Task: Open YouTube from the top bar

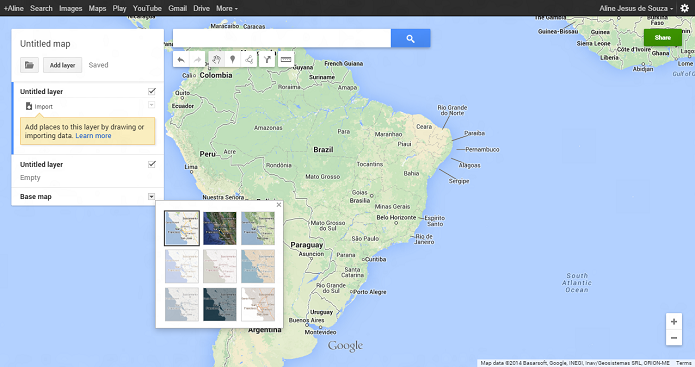Action: [x=147, y=8]
